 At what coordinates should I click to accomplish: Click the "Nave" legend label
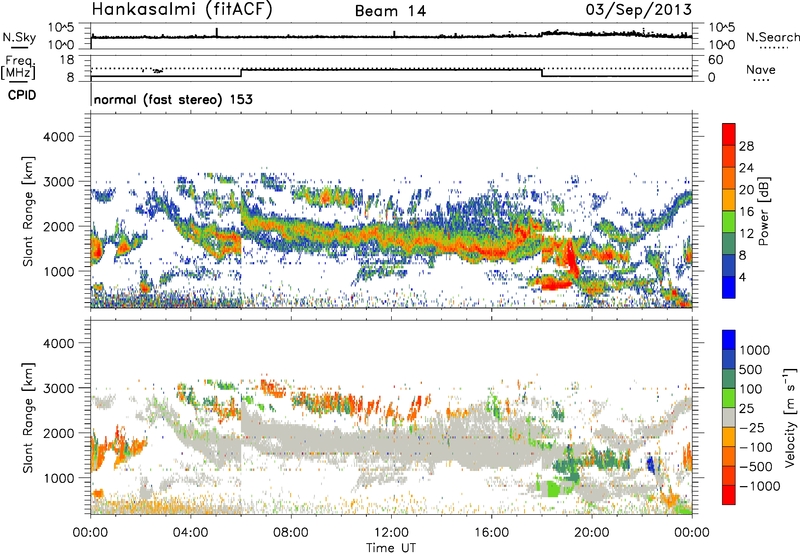tap(761, 69)
